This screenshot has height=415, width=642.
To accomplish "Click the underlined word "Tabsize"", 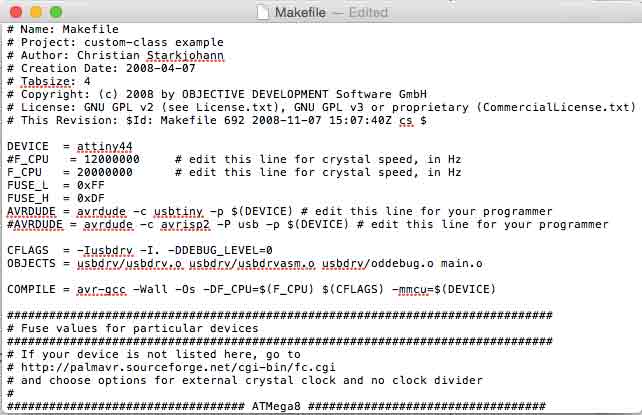I will pos(45,81).
